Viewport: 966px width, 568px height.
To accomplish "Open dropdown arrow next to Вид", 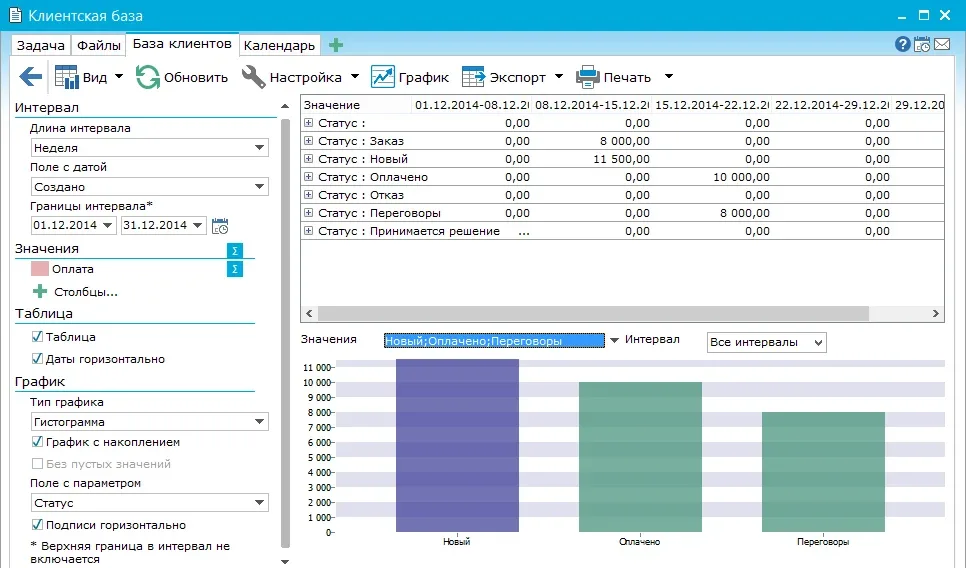I will tap(119, 77).
